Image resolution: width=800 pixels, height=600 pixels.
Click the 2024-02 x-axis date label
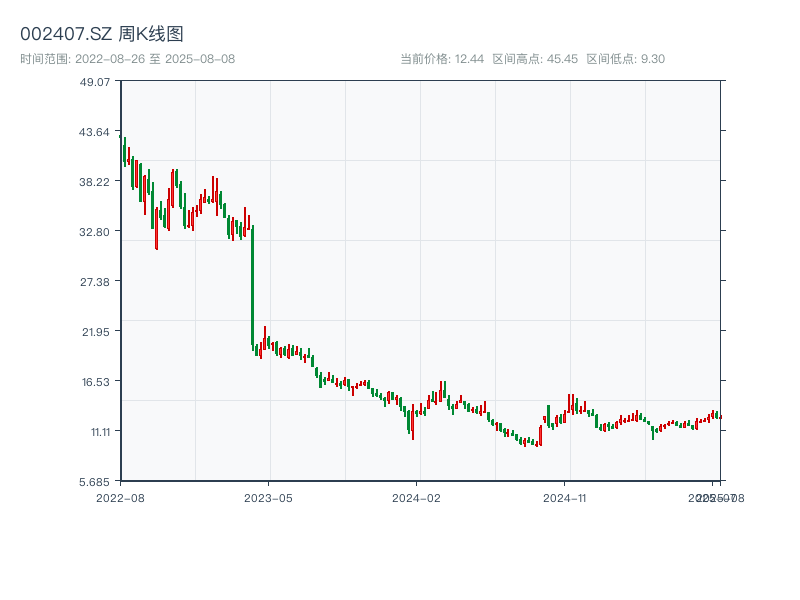click(417, 497)
